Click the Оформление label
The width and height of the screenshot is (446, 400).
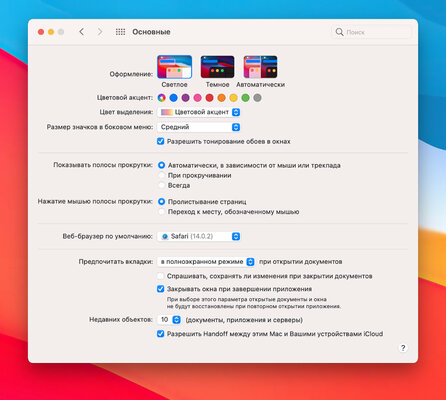(131, 74)
